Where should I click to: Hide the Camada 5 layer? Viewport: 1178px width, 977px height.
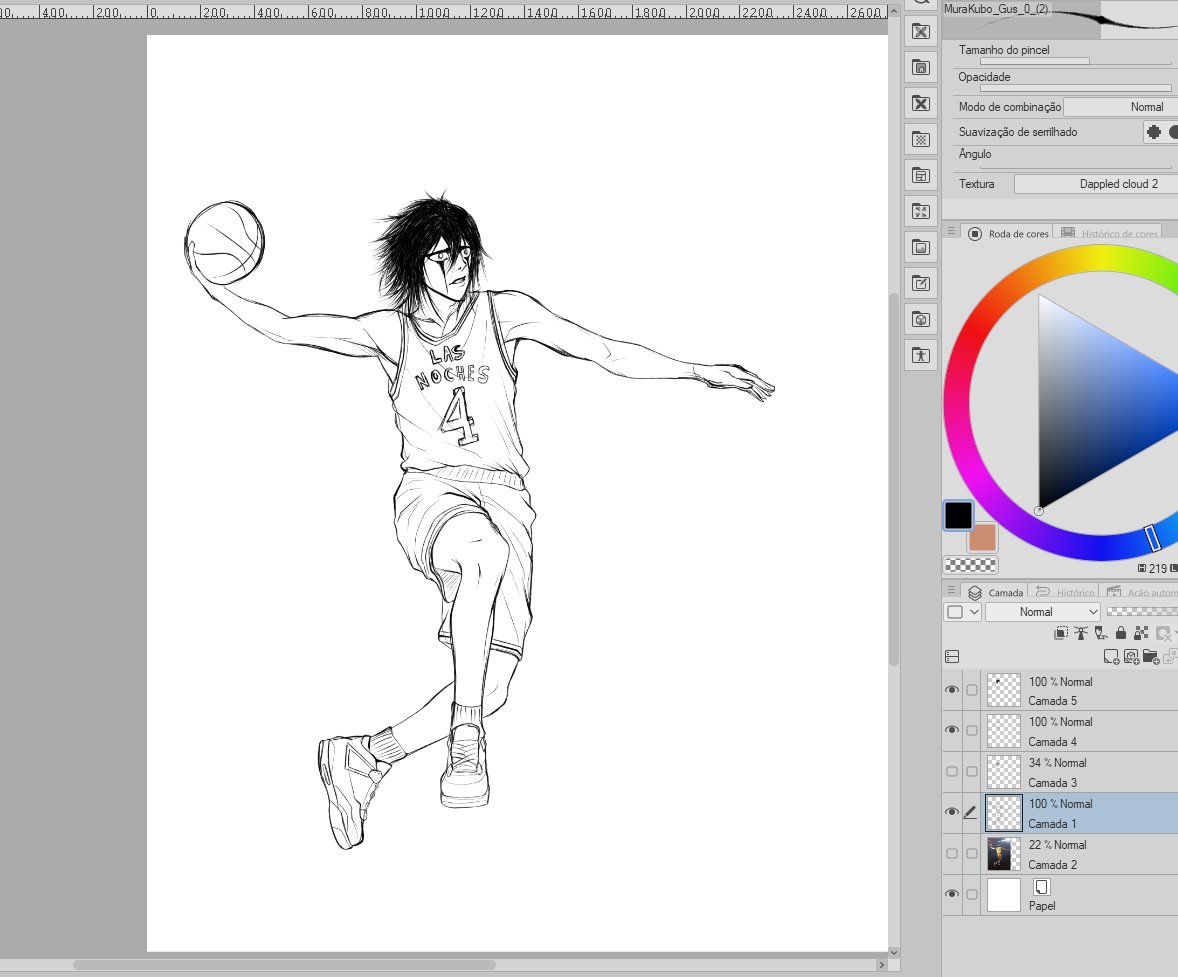(952, 690)
